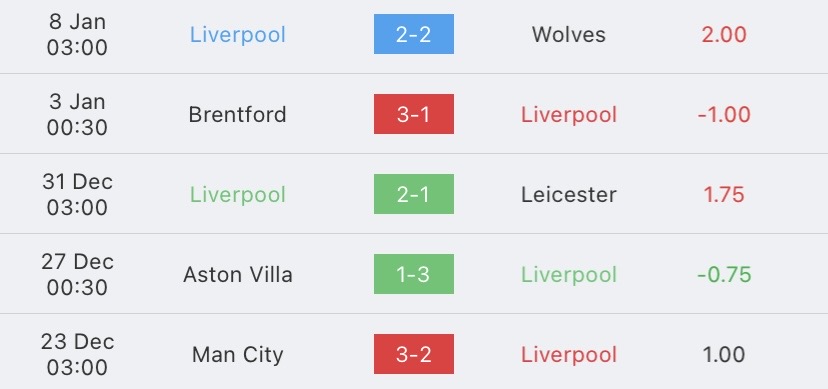Click the 8 Jan 03:00 match date

pos(77,34)
